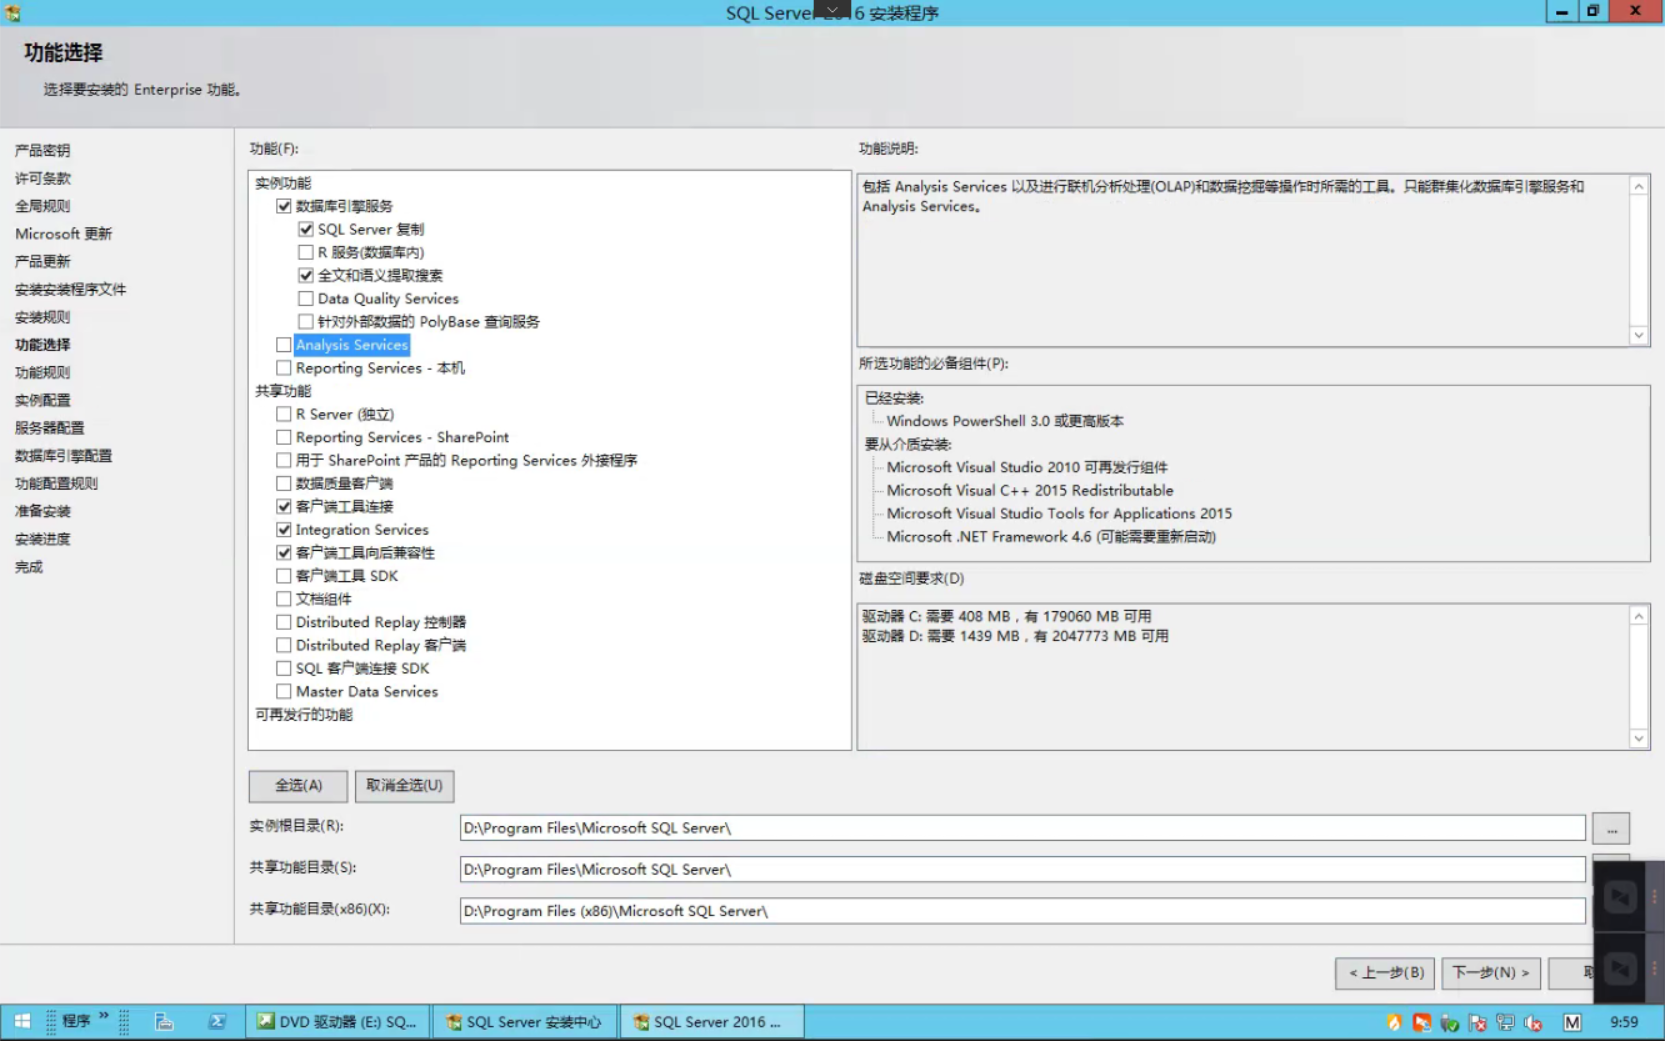The height and width of the screenshot is (1041, 1665).
Task: Click the M input method tray icon
Action: [1572, 1022]
